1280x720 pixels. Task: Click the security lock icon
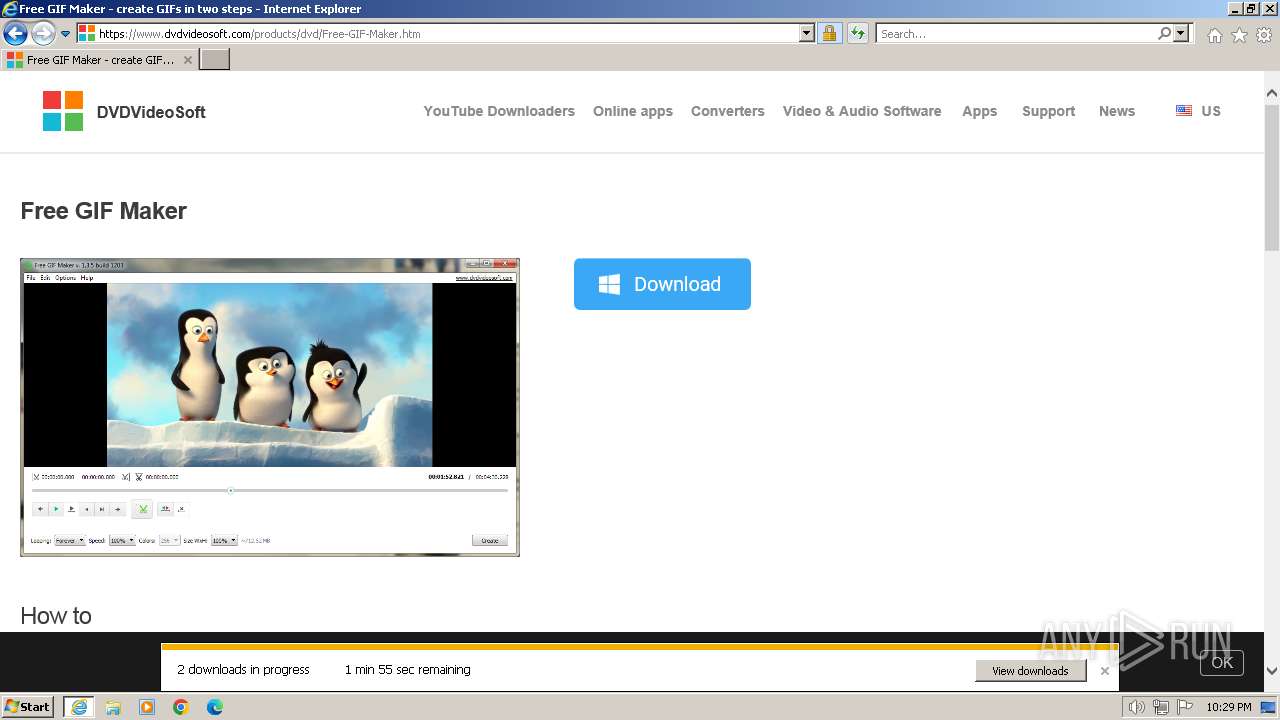tap(829, 33)
